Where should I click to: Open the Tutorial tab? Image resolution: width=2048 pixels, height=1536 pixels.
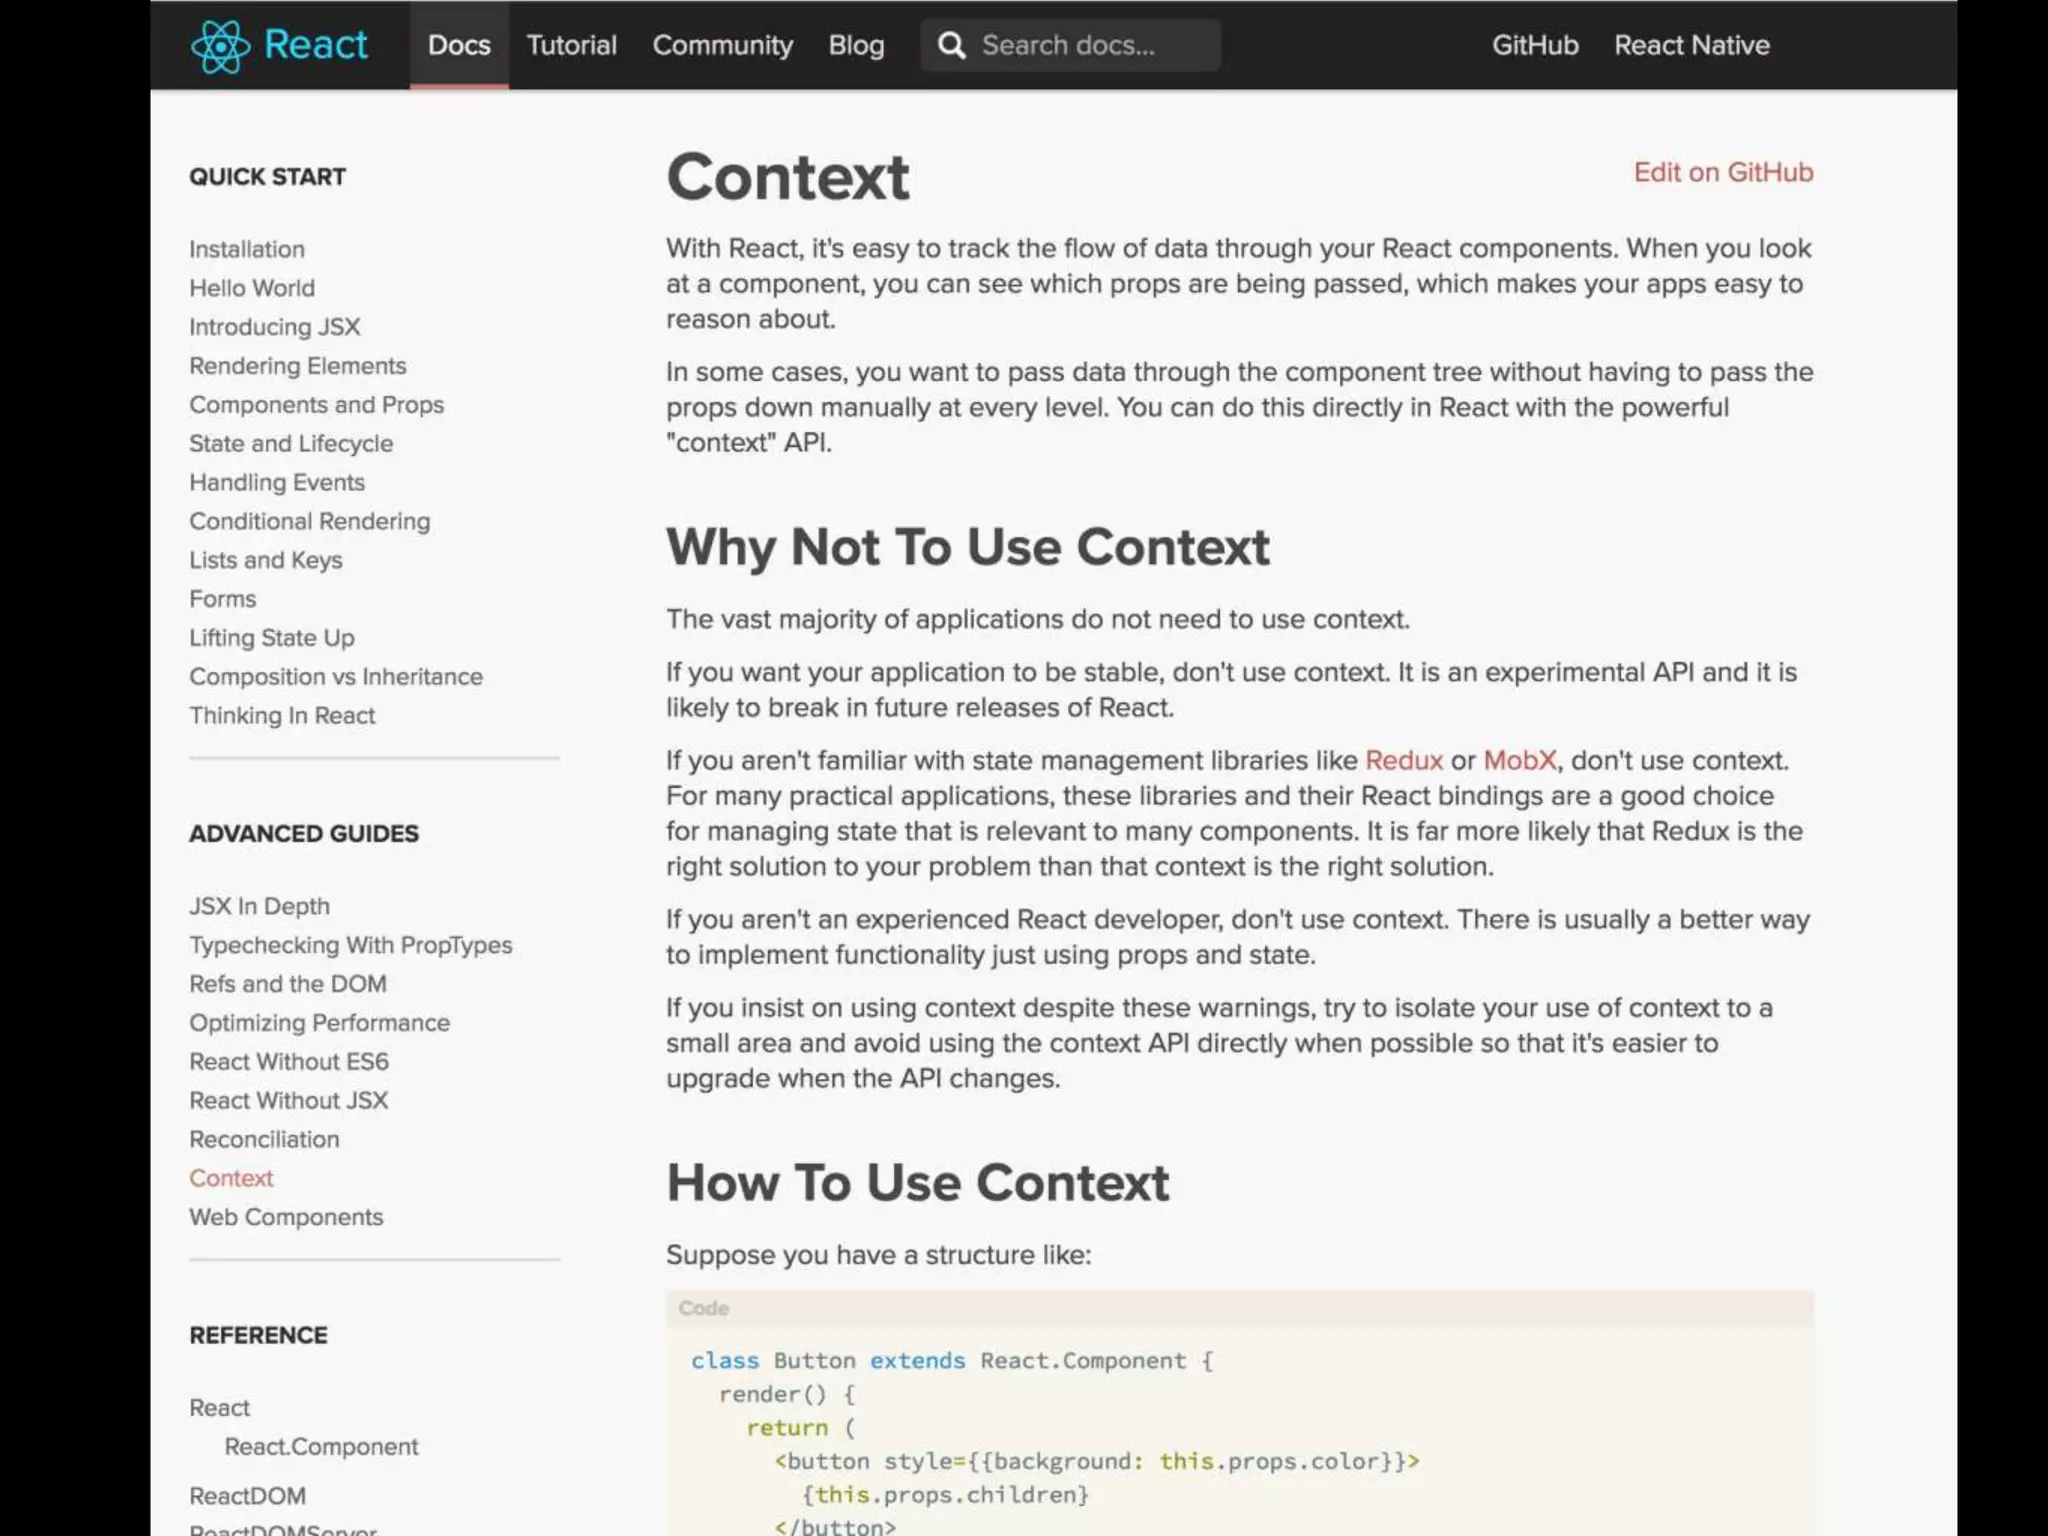tap(572, 45)
